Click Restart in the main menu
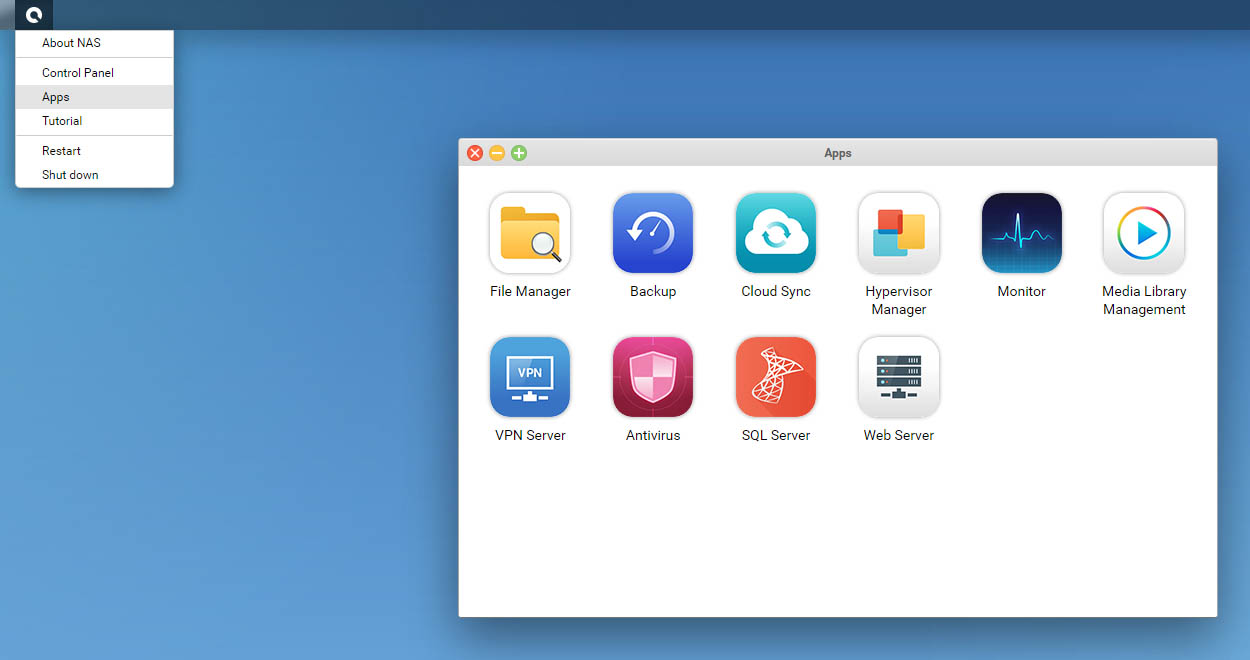The height and width of the screenshot is (660, 1250). click(62, 151)
